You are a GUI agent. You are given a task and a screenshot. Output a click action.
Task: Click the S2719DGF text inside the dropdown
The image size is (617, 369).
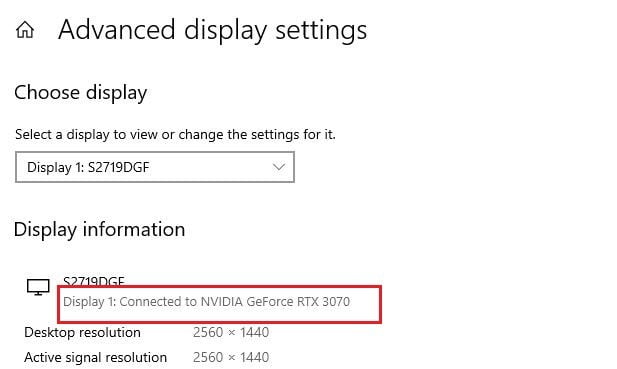118,168
